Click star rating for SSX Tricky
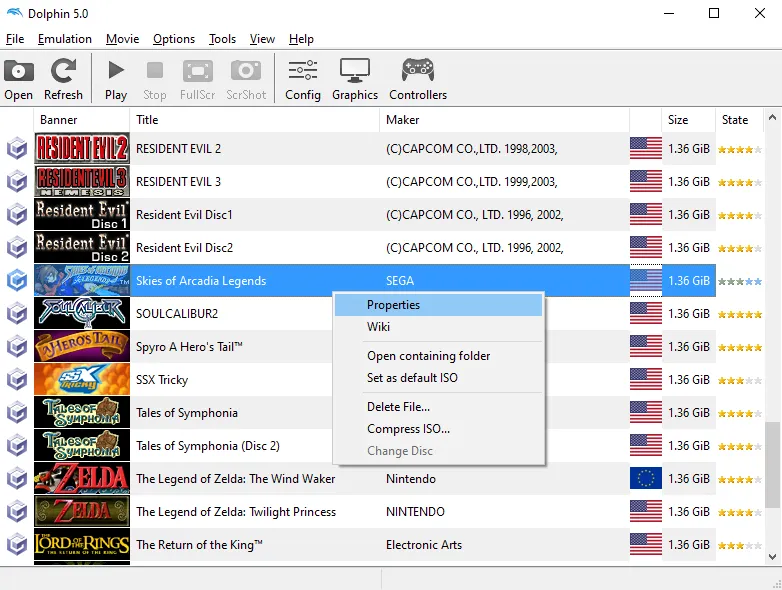 (740, 381)
